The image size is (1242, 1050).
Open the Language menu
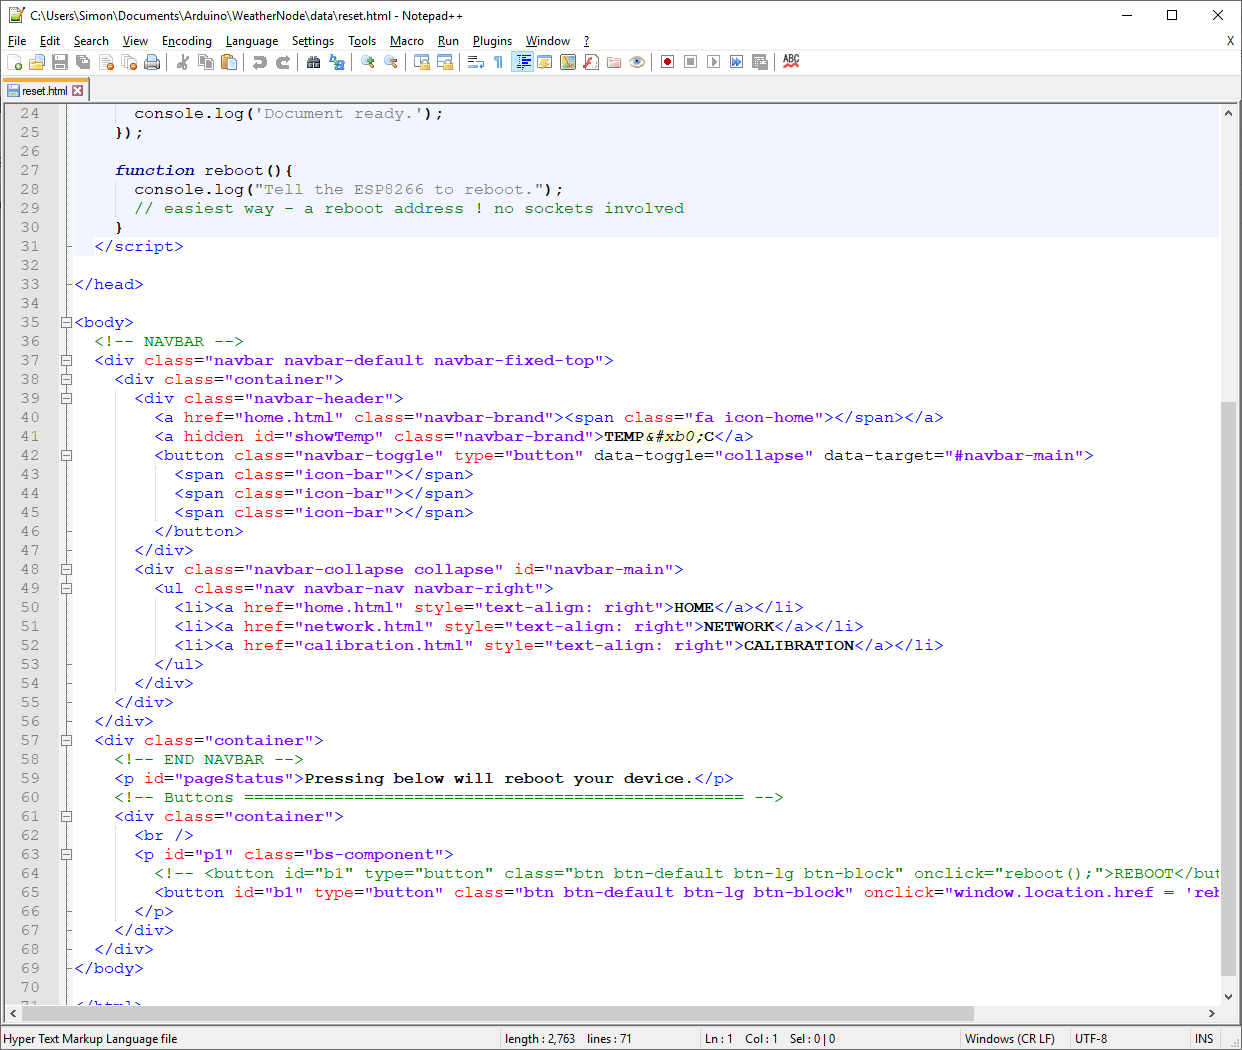(251, 41)
